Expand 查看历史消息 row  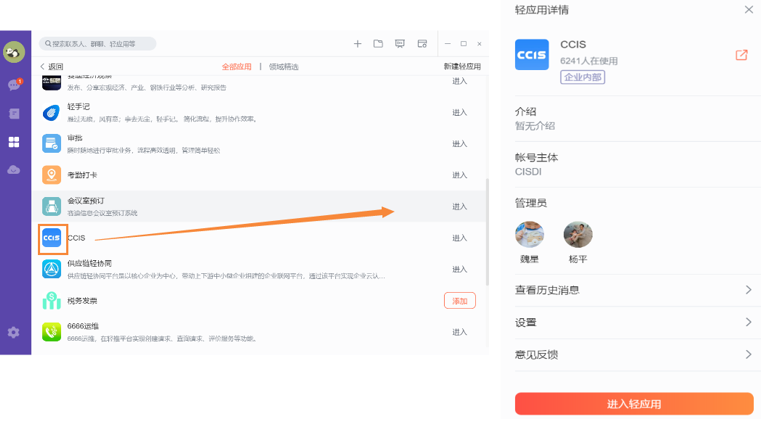(x=634, y=290)
